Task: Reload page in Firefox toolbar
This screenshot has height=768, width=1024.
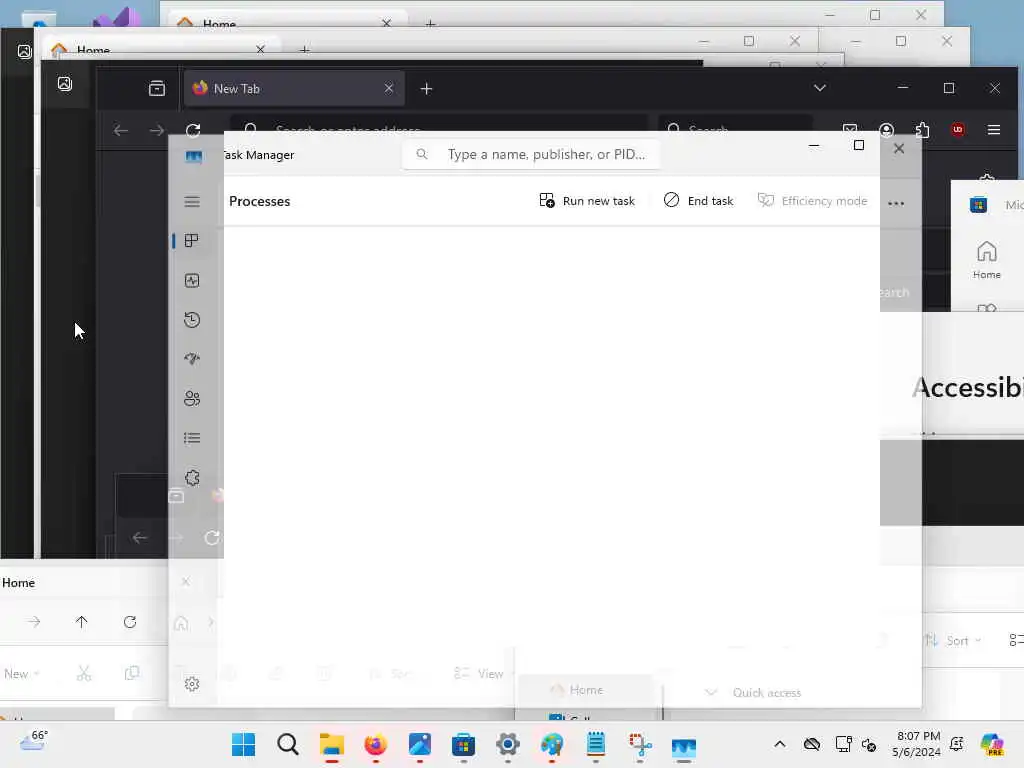Action: [193, 130]
